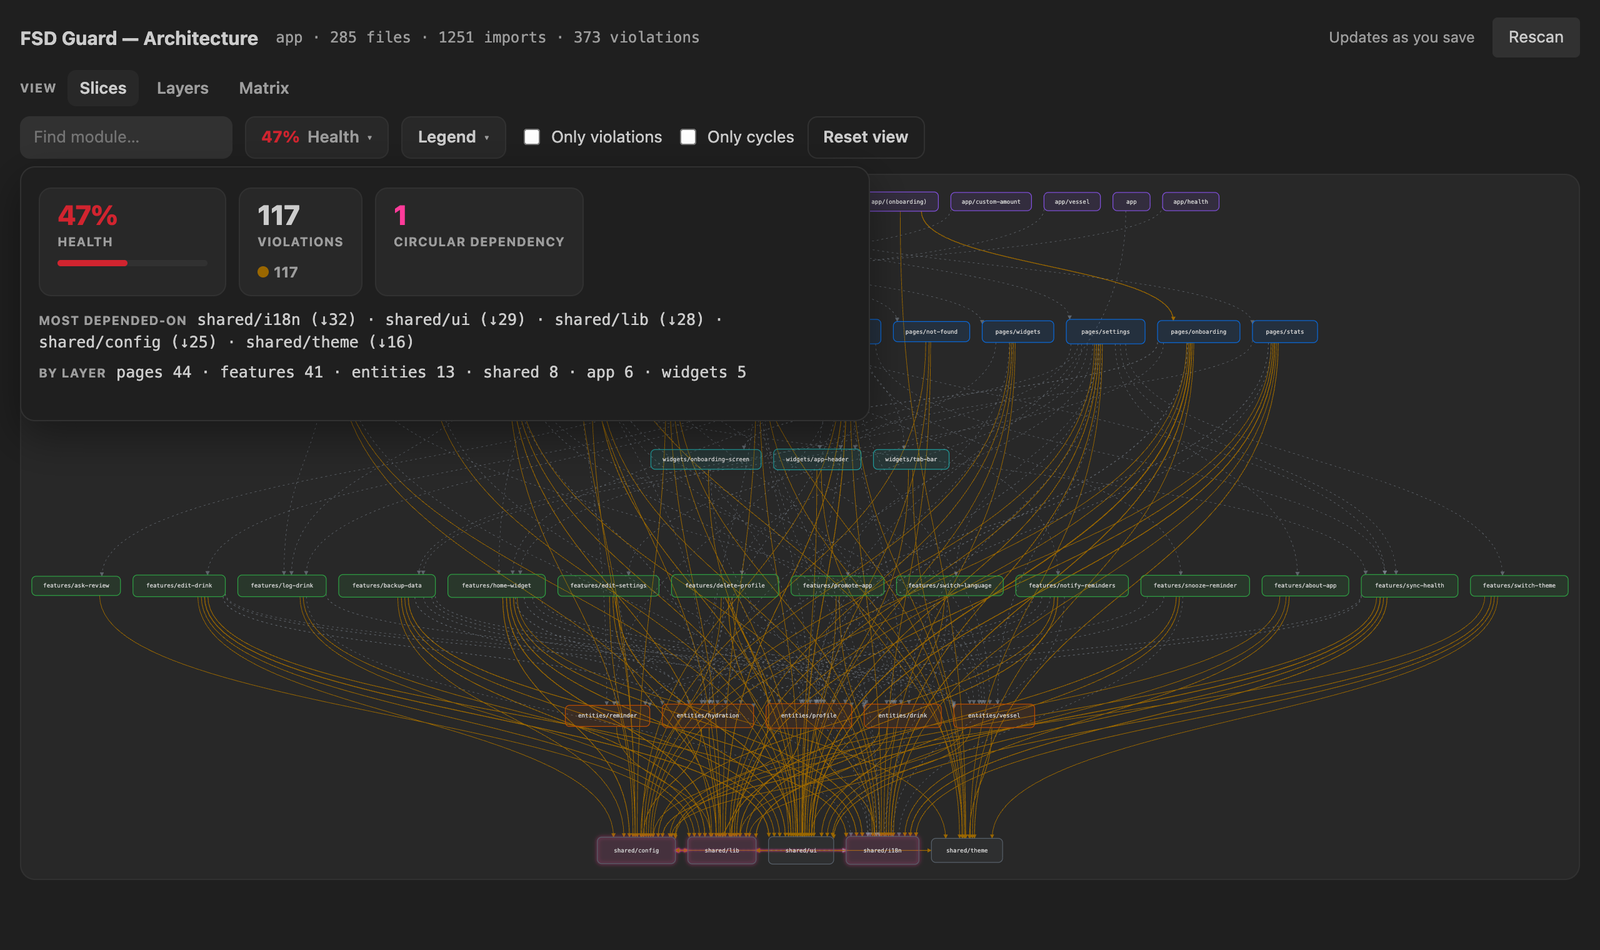This screenshot has width=1600, height=950.
Task: Select the shared/theme node
Action: (967, 851)
